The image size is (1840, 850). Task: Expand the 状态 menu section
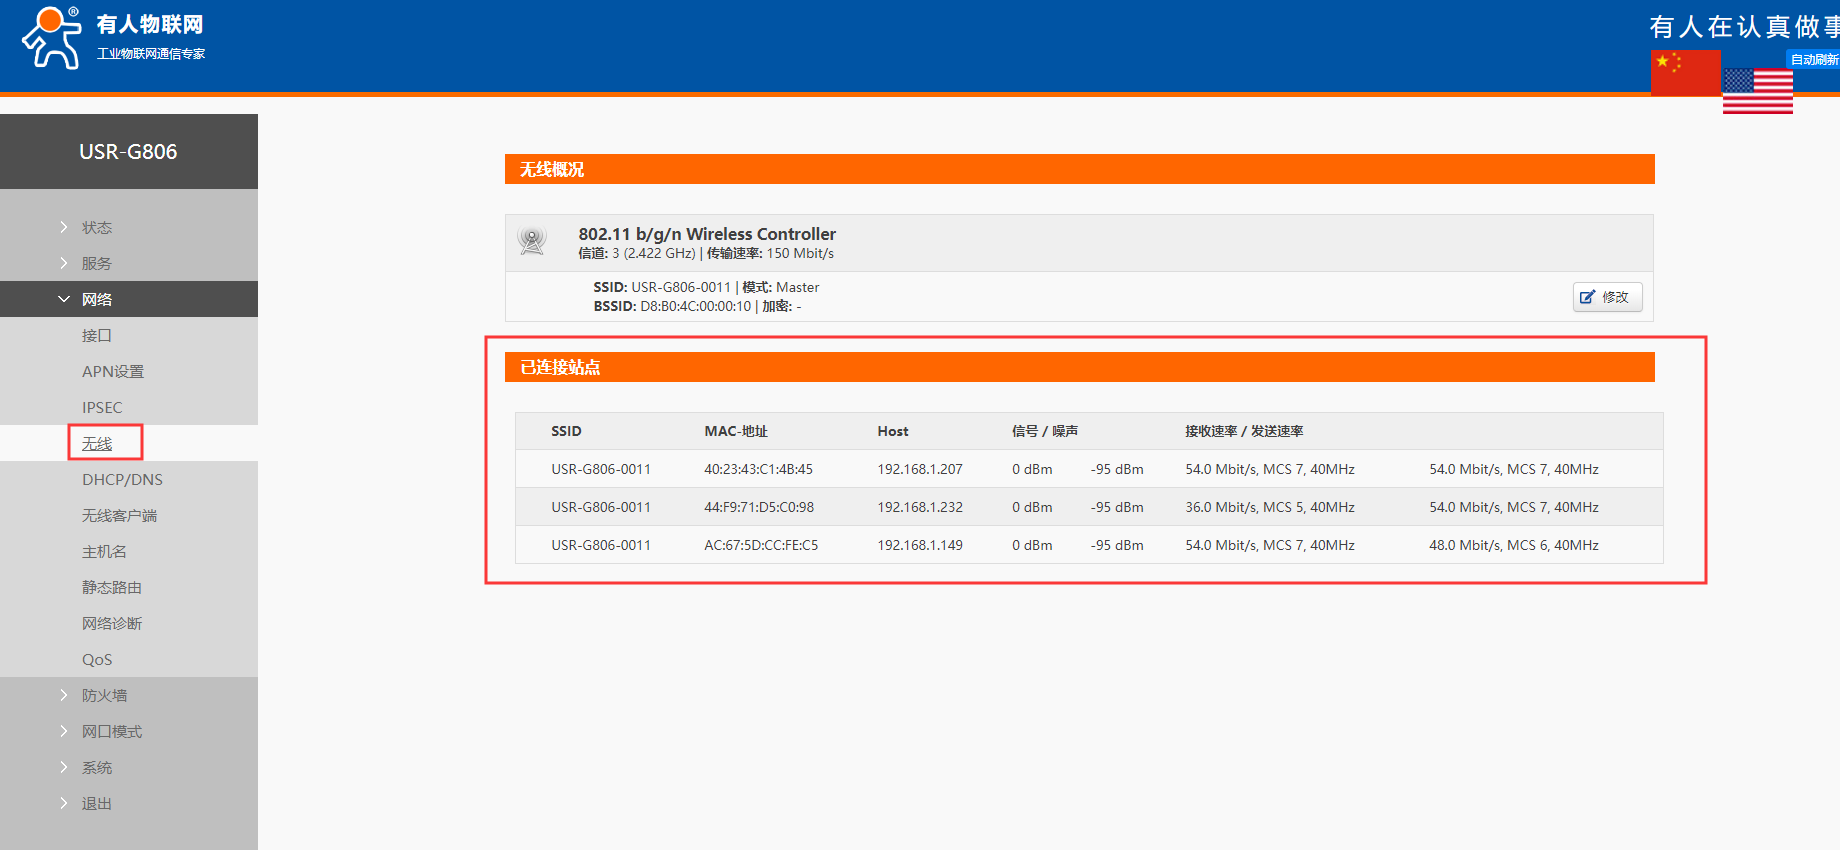tap(97, 227)
